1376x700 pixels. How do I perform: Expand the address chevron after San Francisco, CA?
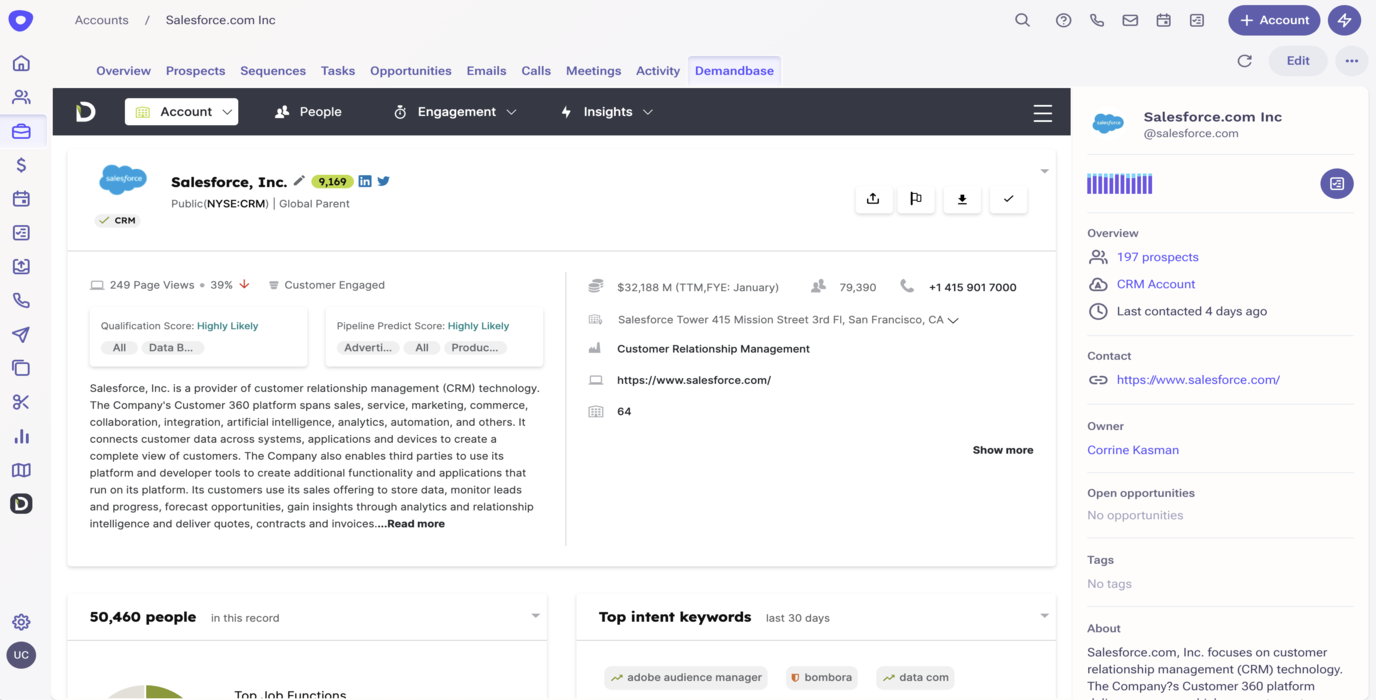953,321
